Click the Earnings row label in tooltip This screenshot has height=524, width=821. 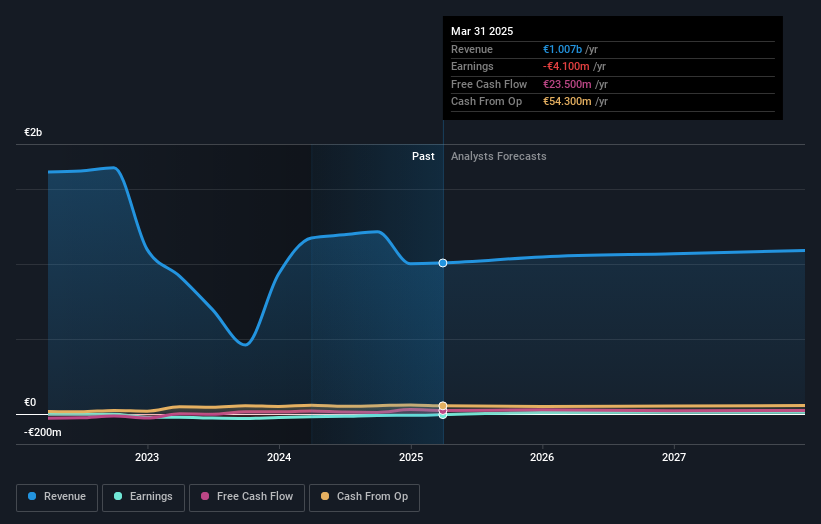coord(472,66)
